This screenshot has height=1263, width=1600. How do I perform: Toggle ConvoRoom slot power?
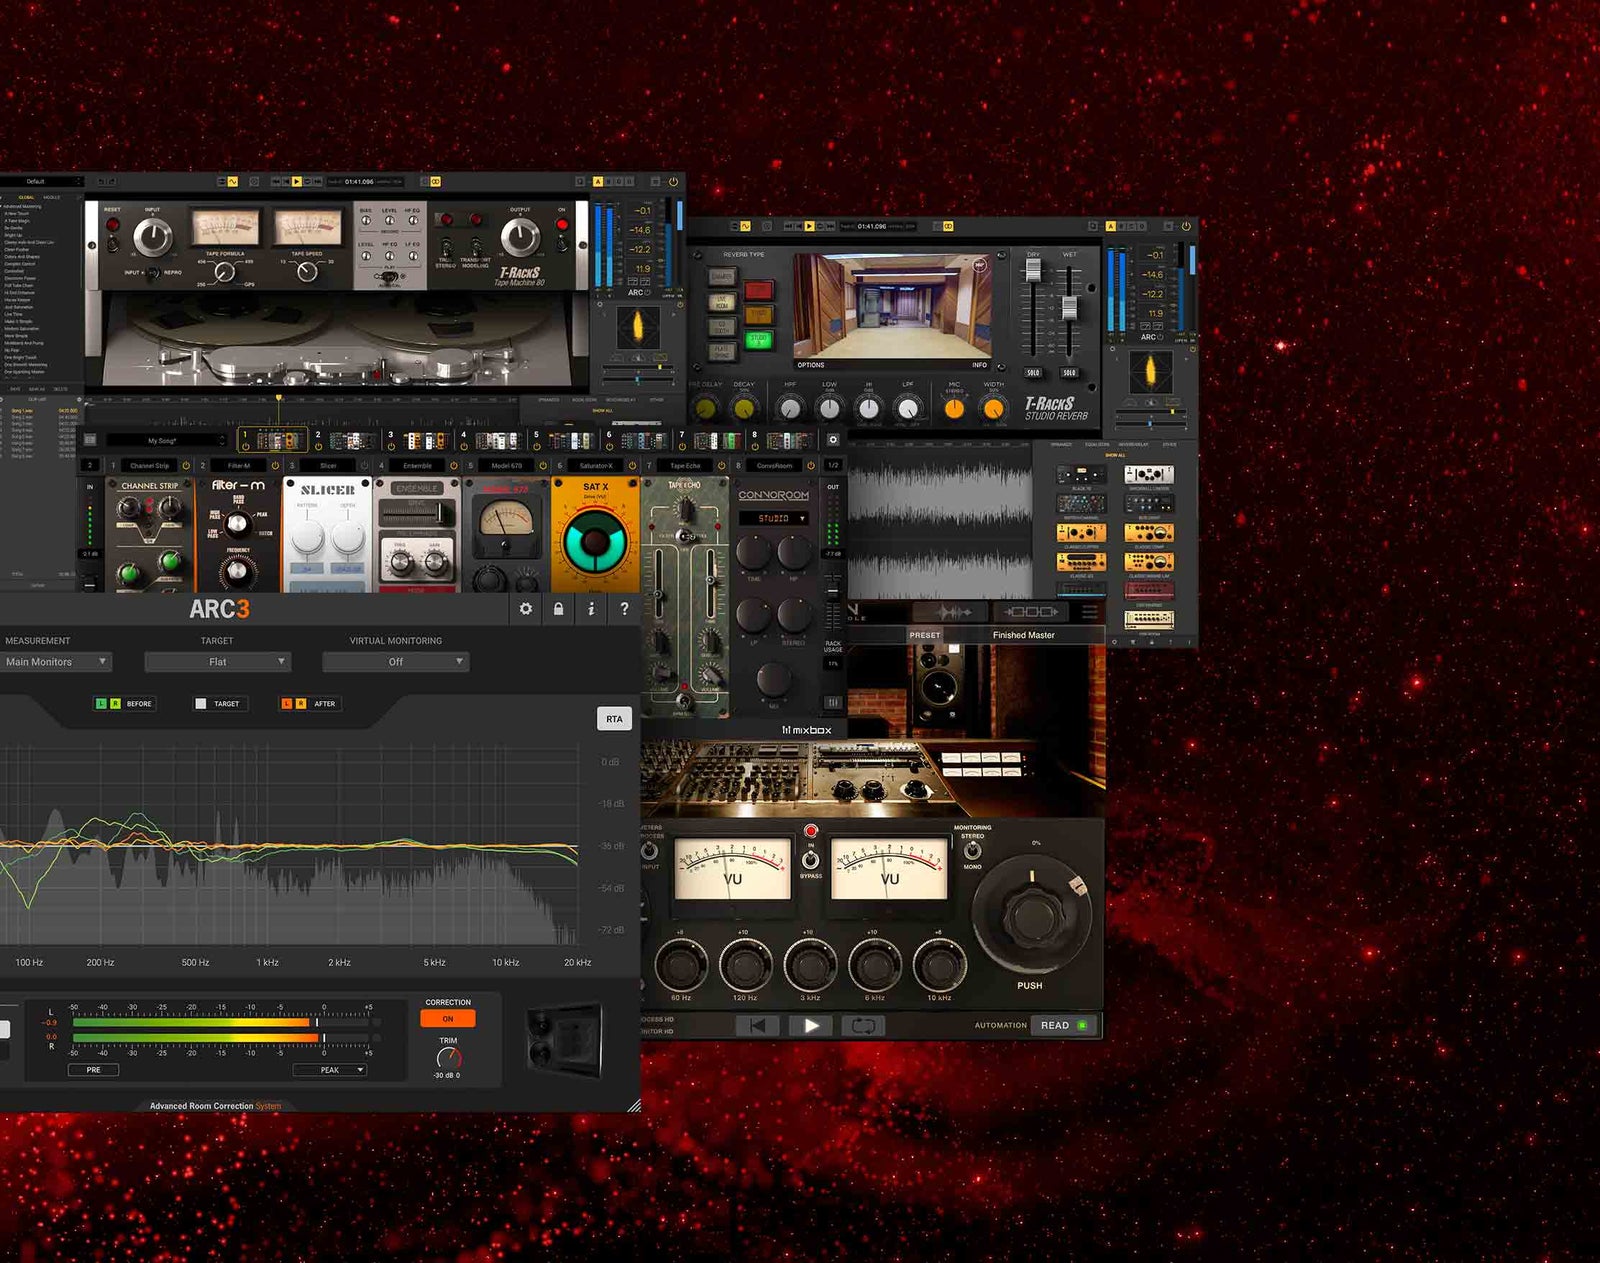tap(811, 465)
